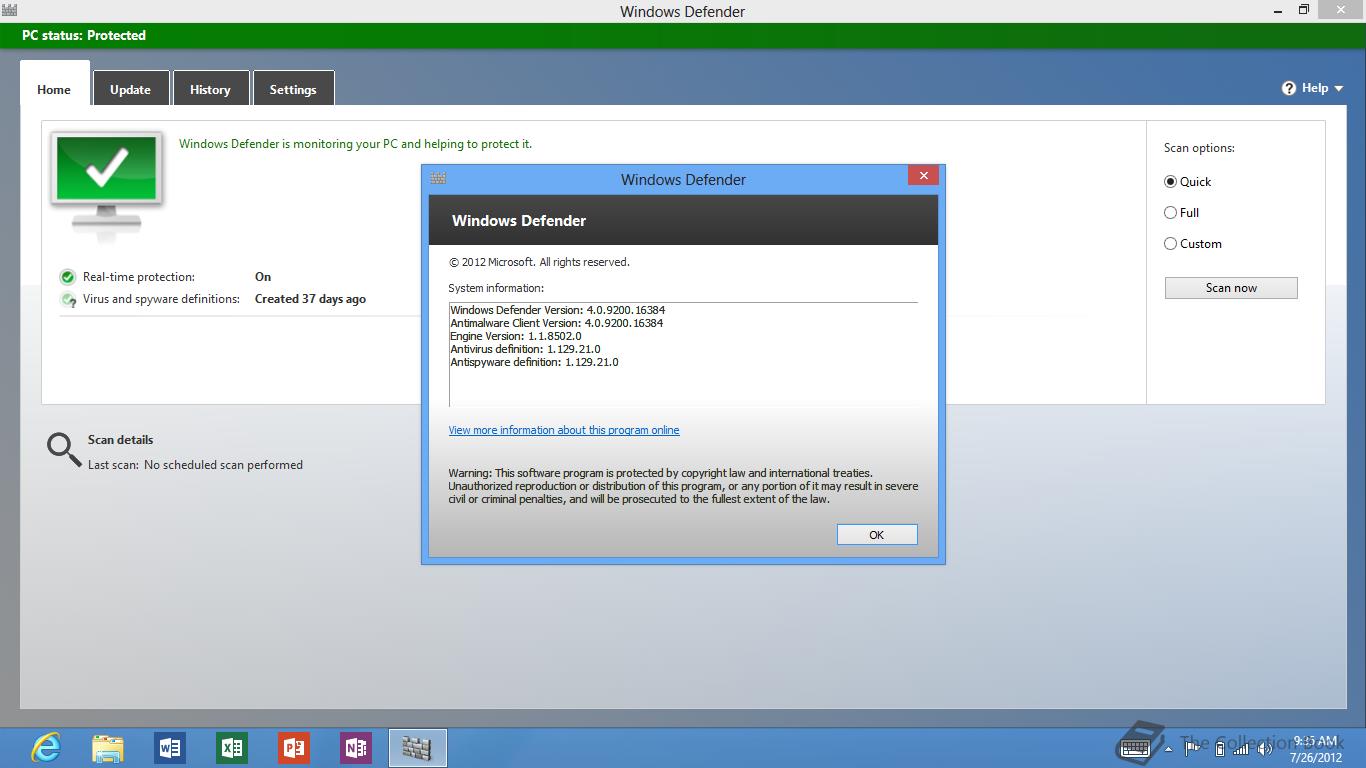Click the 'Windows Defender is monitoring your PC' message

[355, 144]
